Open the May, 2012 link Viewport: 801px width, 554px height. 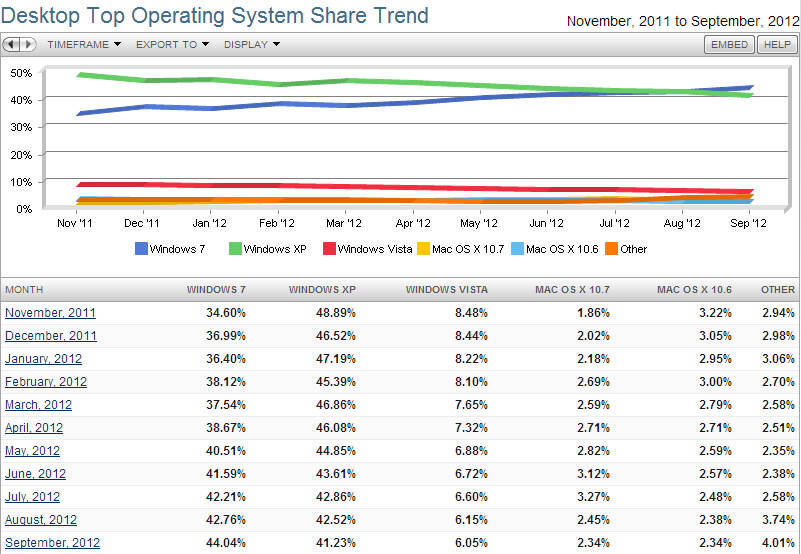click(32, 451)
